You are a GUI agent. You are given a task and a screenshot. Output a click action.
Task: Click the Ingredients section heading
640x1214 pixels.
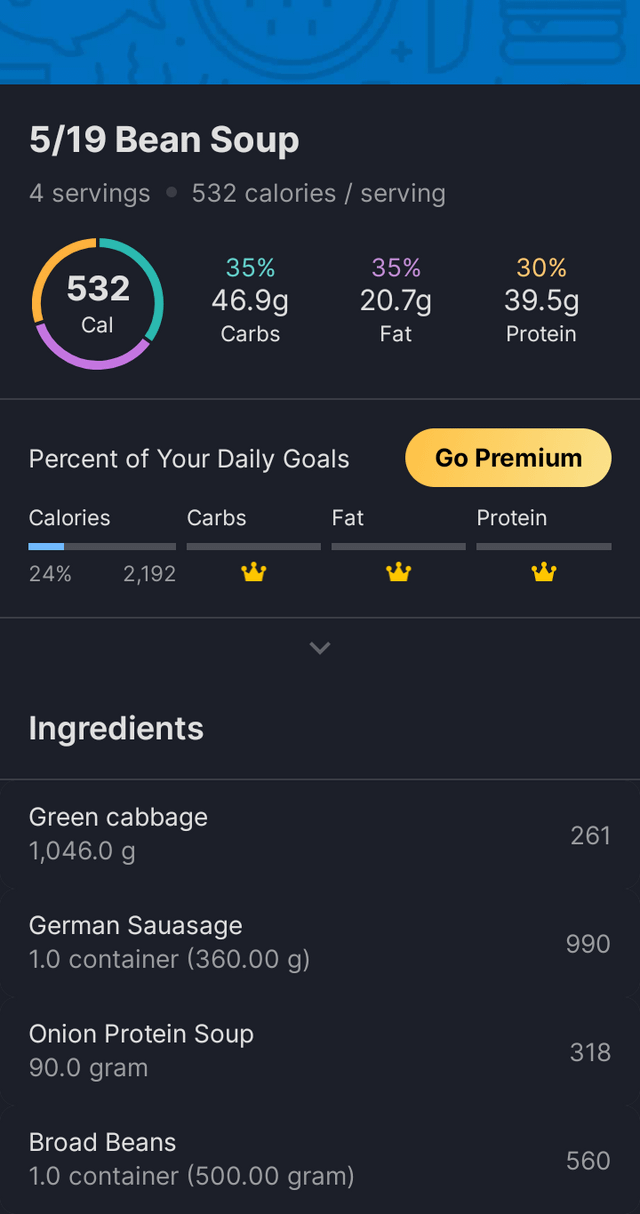pyautogui.click(x=116, y=728)
